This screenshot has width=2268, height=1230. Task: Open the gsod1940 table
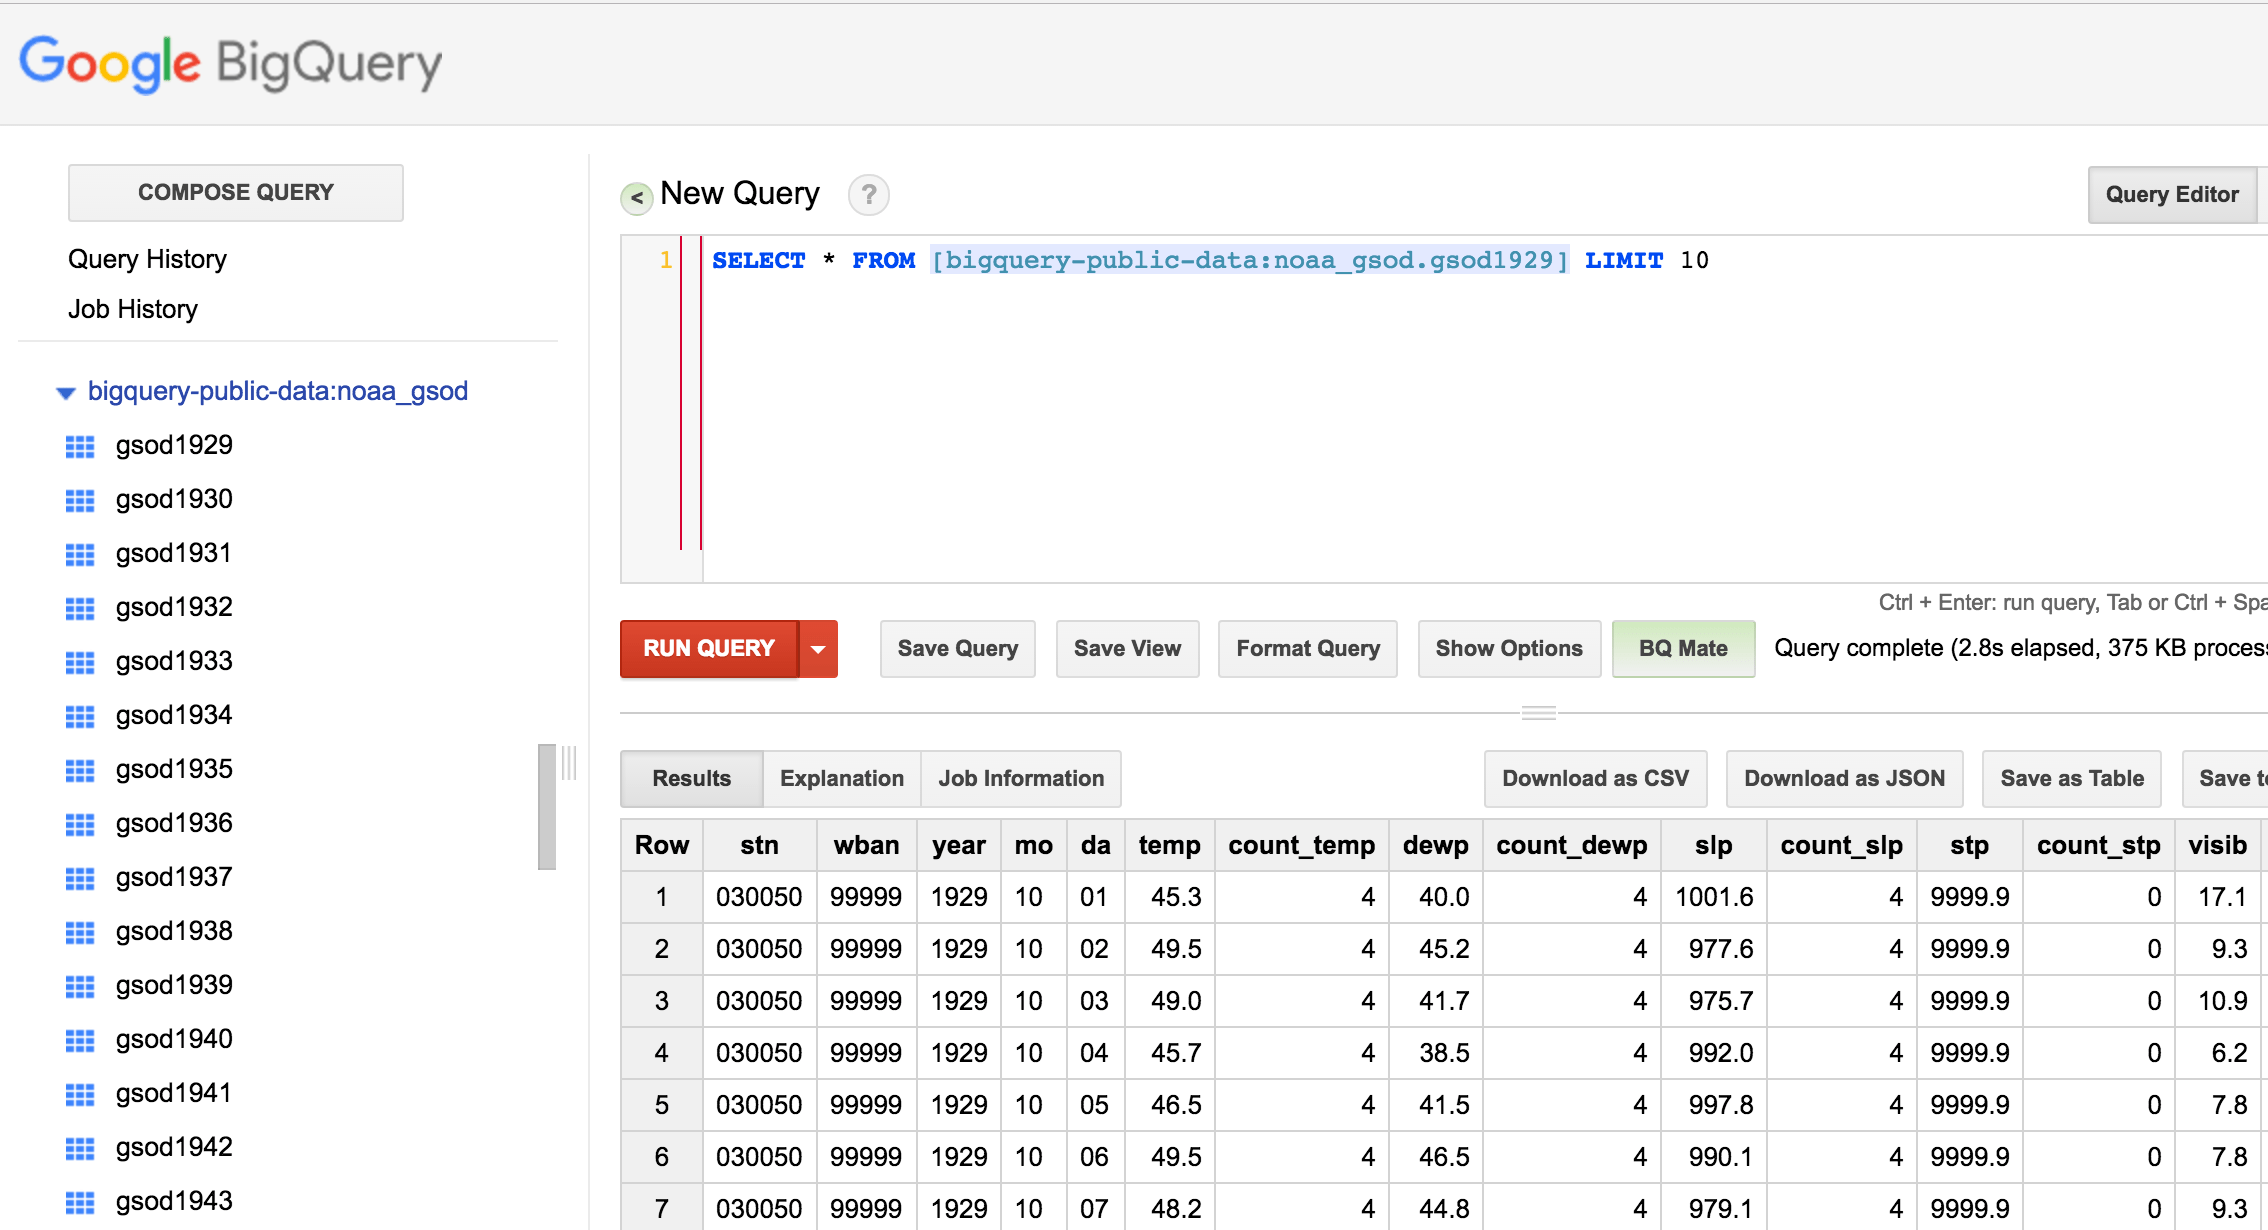[174, 1039]
